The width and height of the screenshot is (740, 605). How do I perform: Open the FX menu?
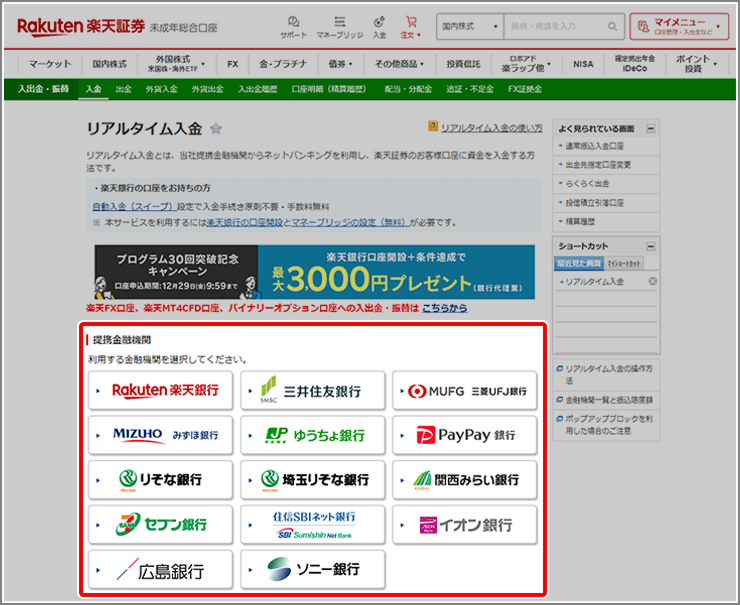tap(233, 64)
